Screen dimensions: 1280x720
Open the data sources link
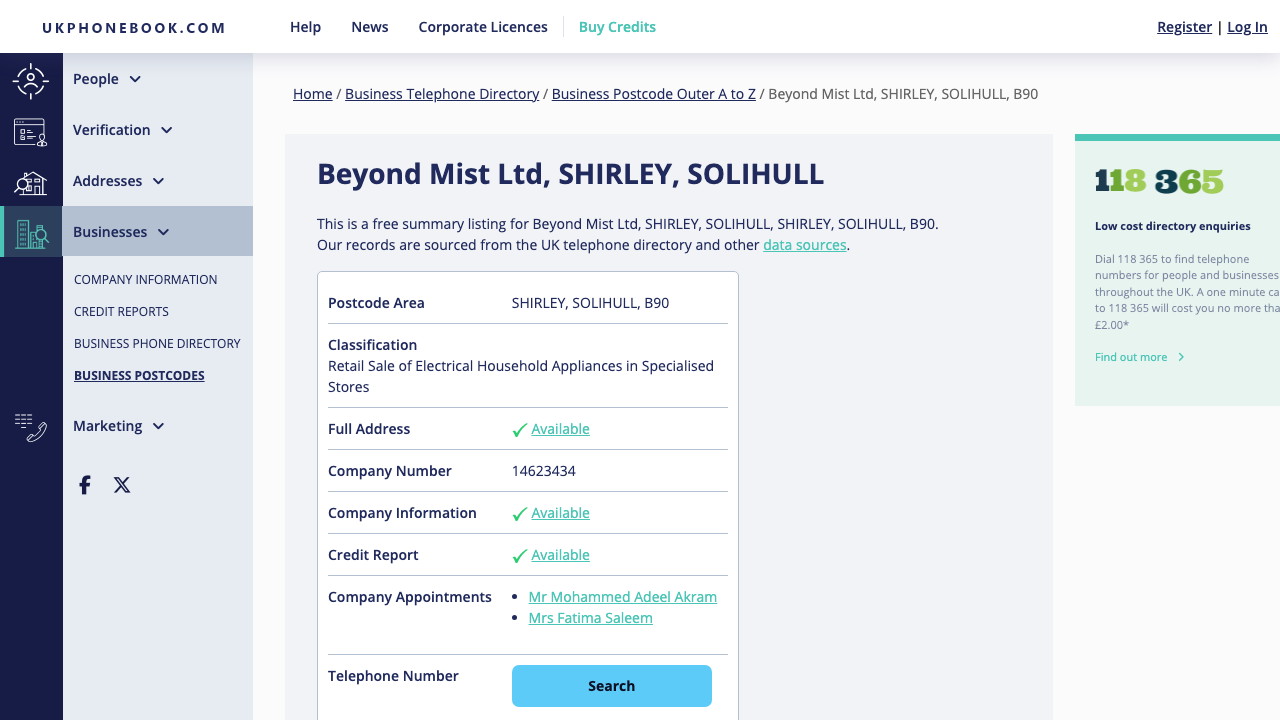tap(804, 245)
